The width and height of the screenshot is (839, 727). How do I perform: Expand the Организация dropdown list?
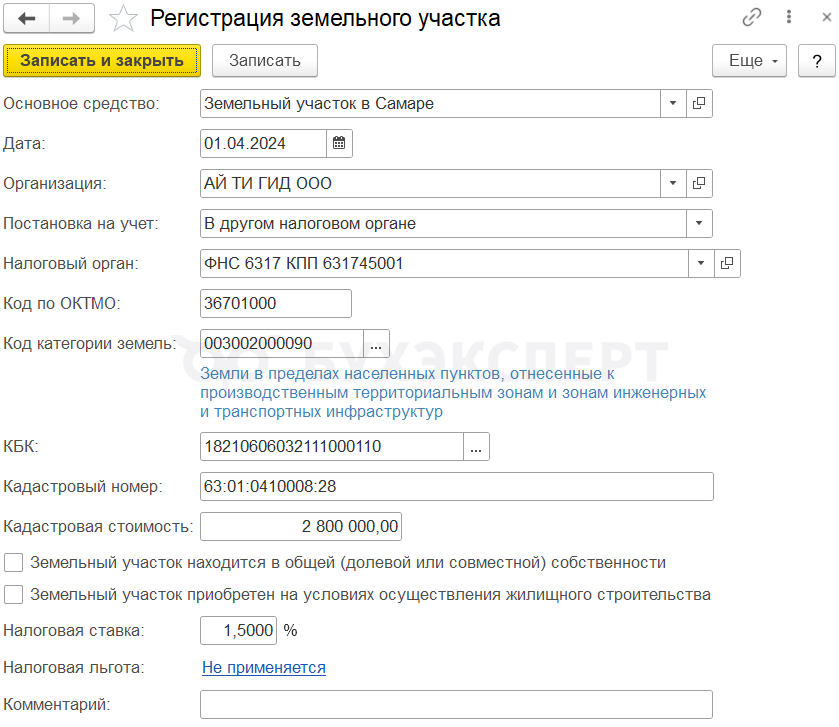coord(673,184)
